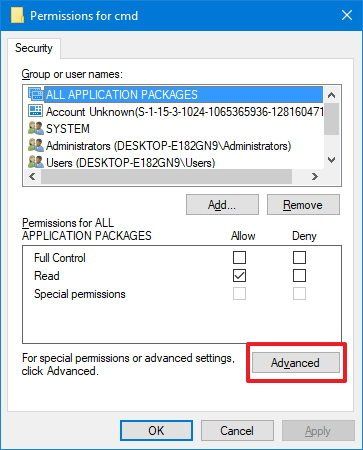Remove the selected group with Remove
The height and width of the screenshot is (450, 363).
[x=303, y=205]
